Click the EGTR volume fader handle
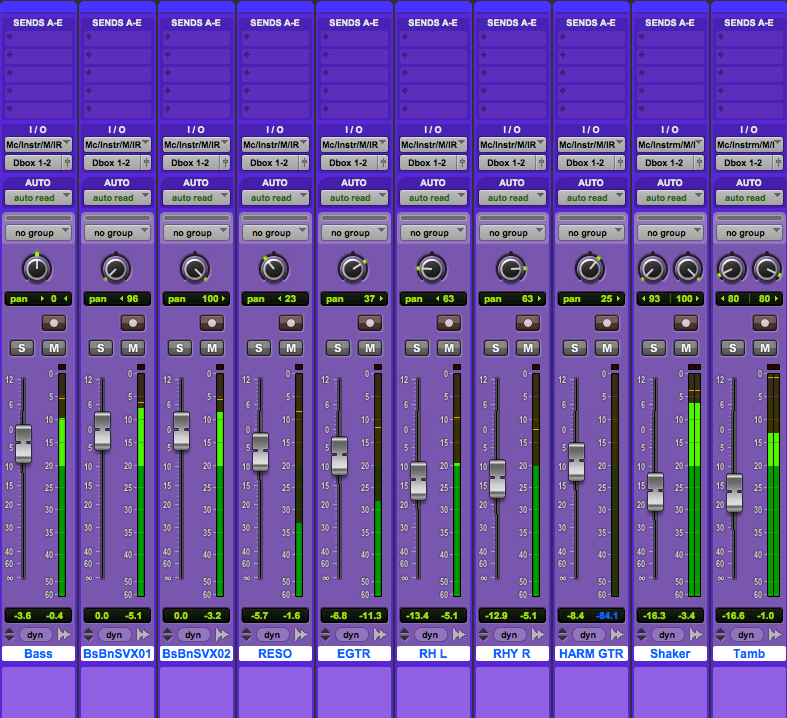The height and width of the screenshot is (718, 787). click(x=339, y=456)
